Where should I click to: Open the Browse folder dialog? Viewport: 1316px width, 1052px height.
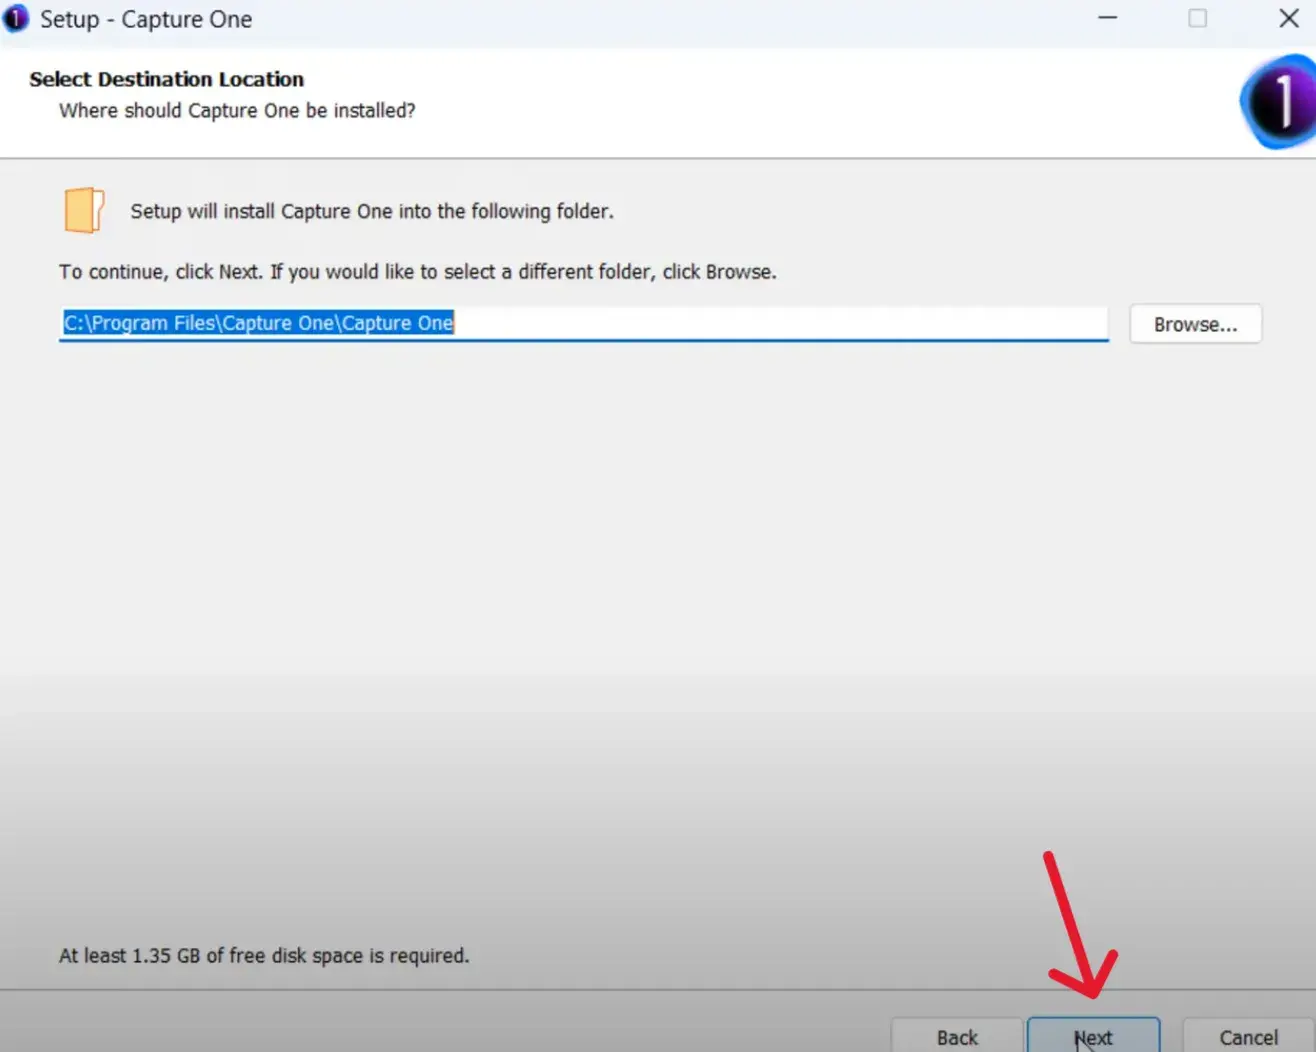pos(1195,325)
